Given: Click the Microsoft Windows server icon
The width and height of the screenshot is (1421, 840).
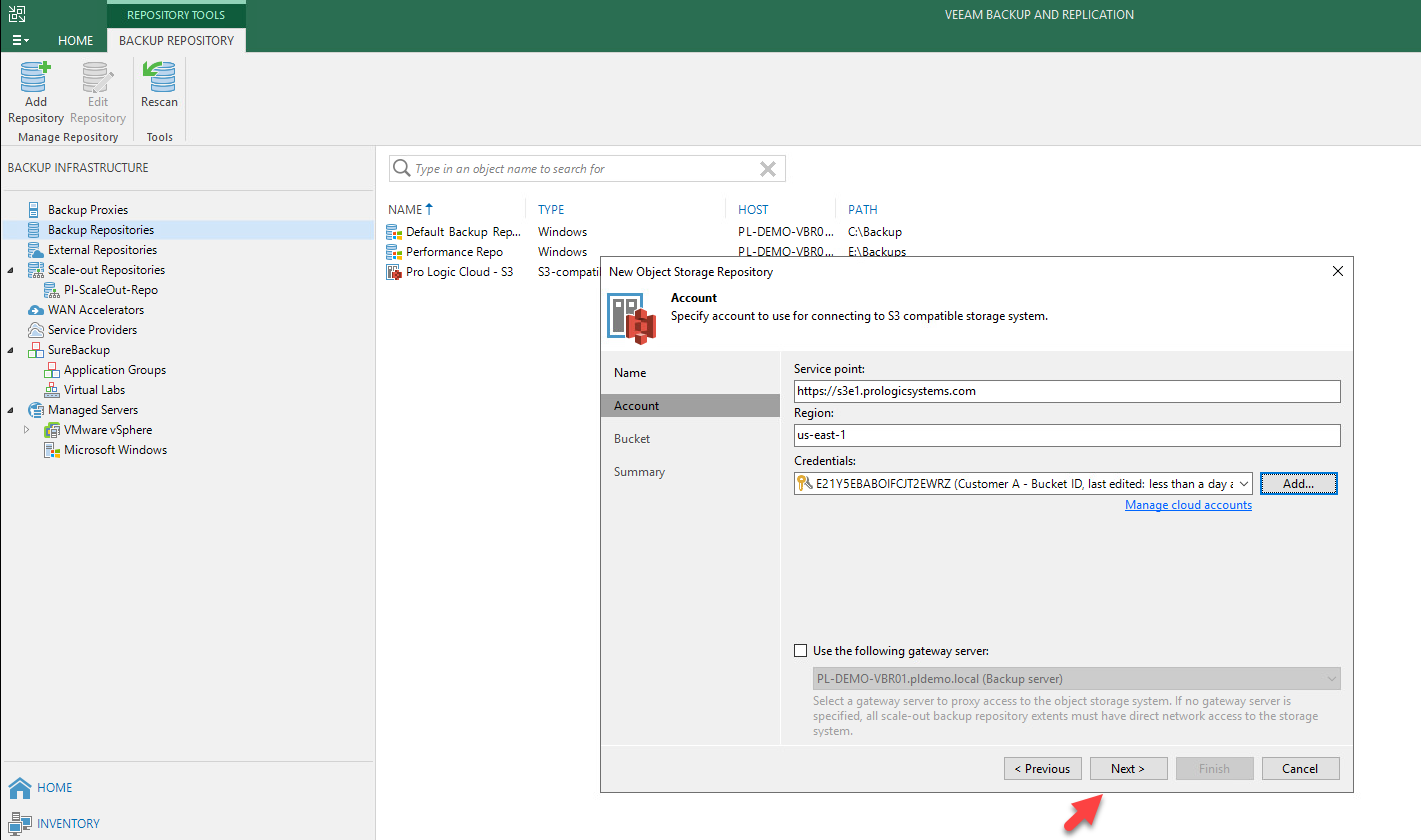Looking at the screenshot, I should point(51,450).
